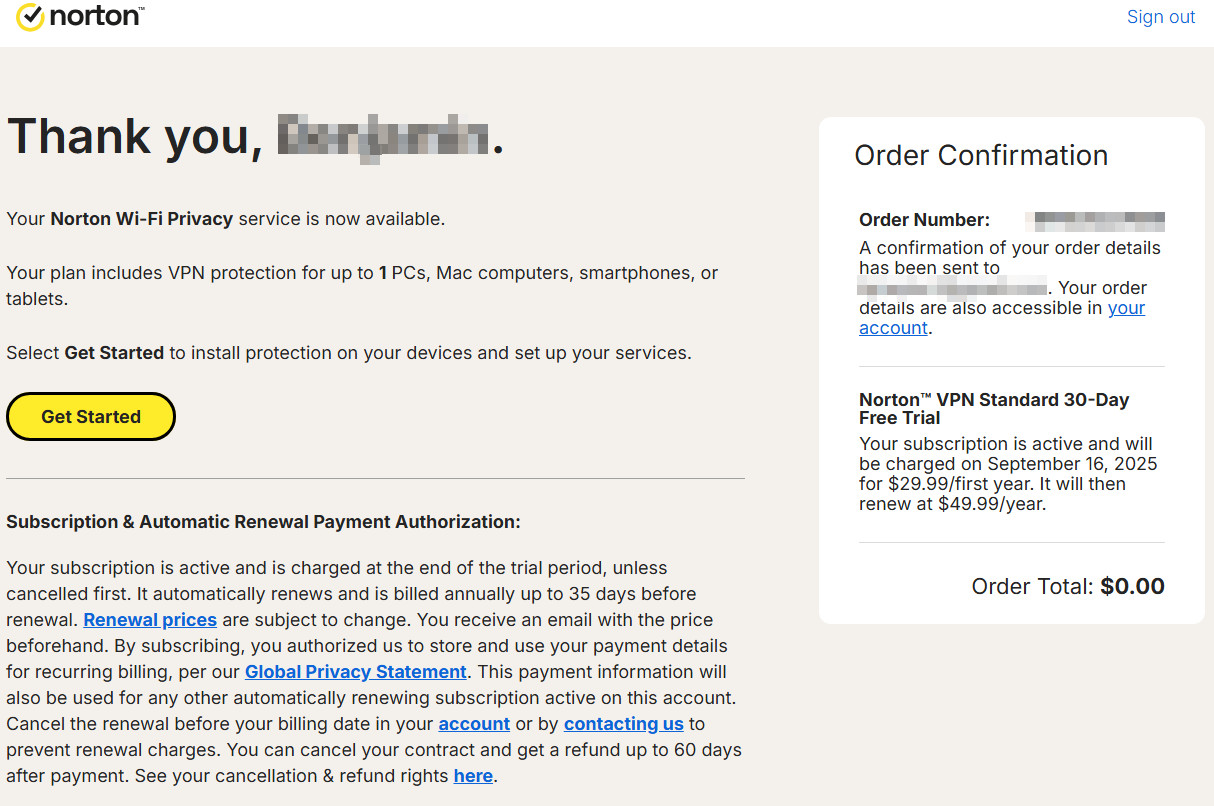
Task: Click the $0.00 order total amount
Action: point(1132,586)
